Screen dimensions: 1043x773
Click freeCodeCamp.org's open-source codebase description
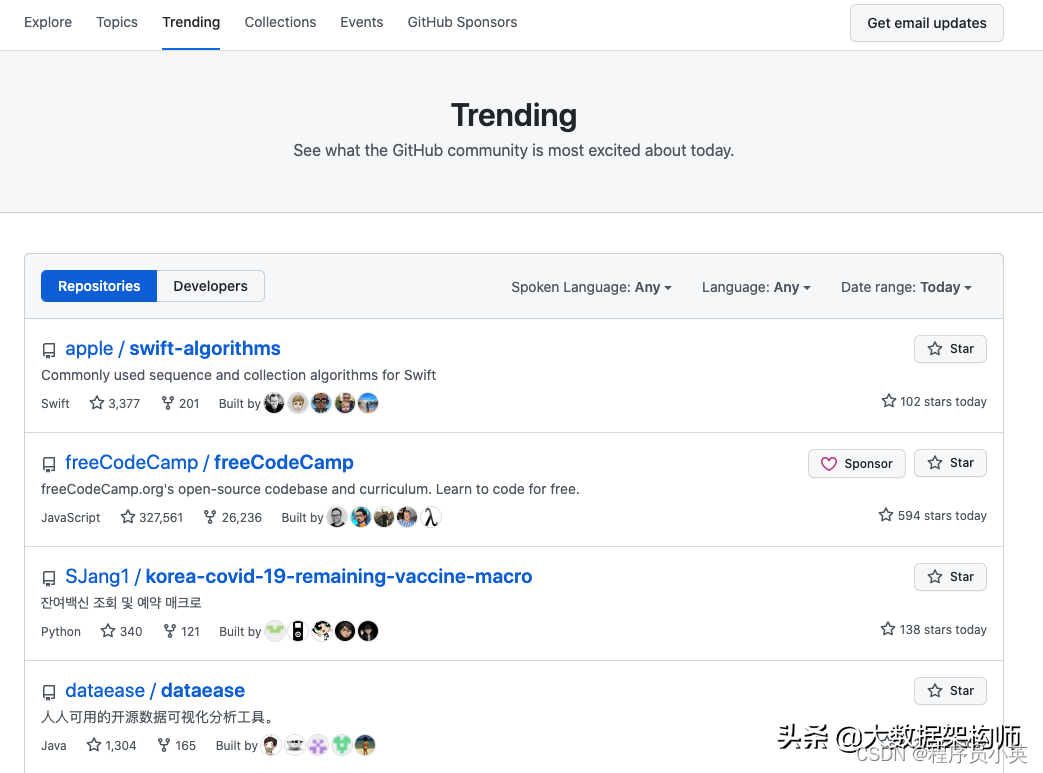pos(310,489)
